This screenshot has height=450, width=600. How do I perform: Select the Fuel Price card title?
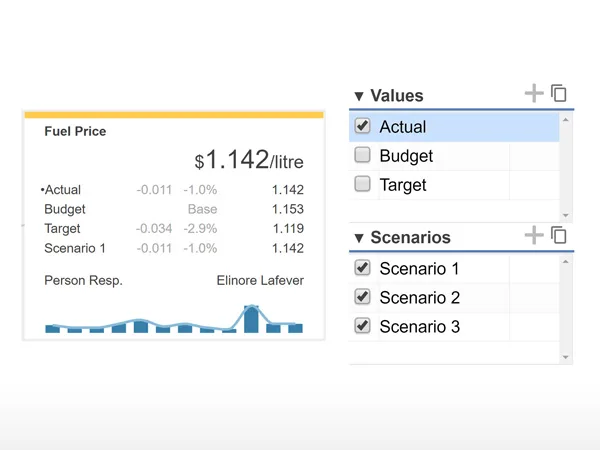[x=75, y=131]
